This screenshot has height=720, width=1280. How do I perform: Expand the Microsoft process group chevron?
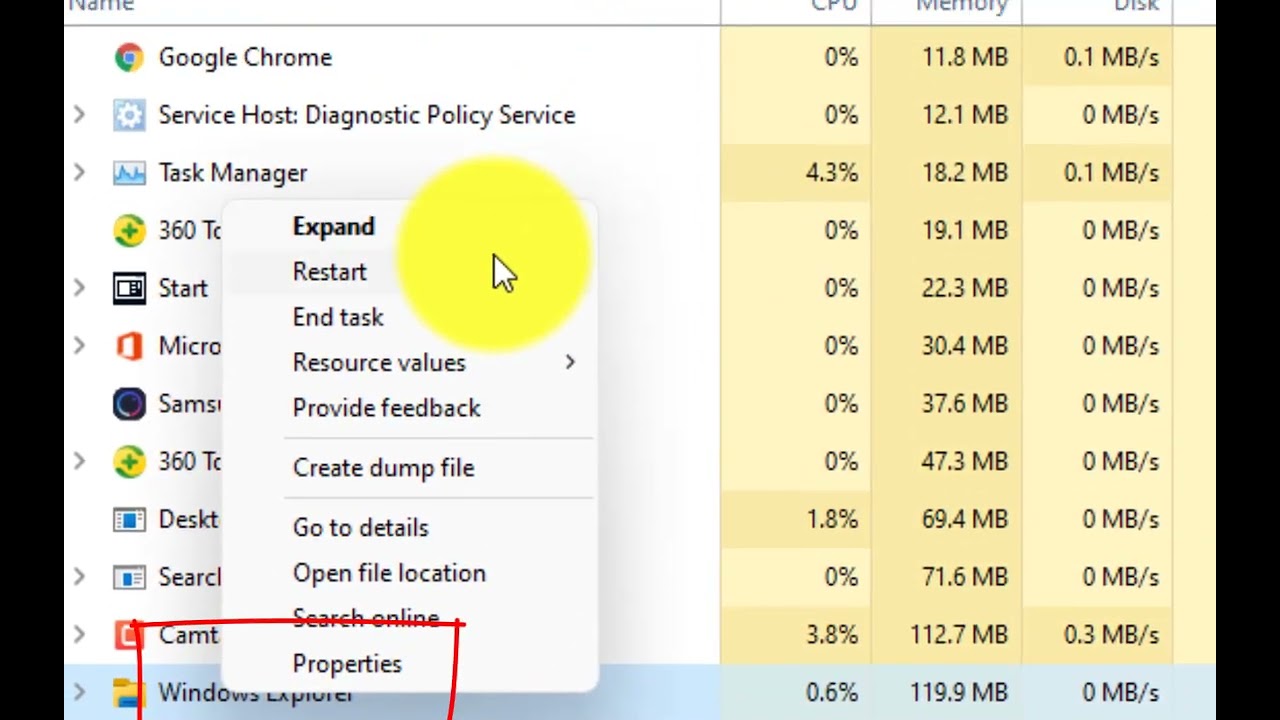[79, 346]
